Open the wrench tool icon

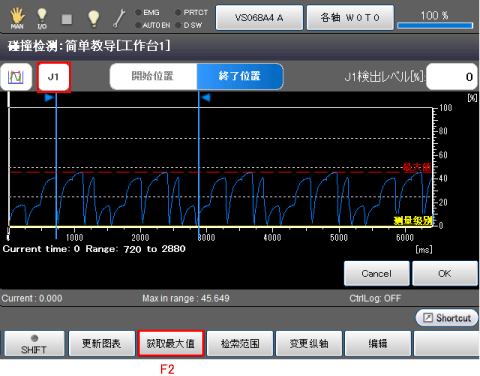point(119,18)
